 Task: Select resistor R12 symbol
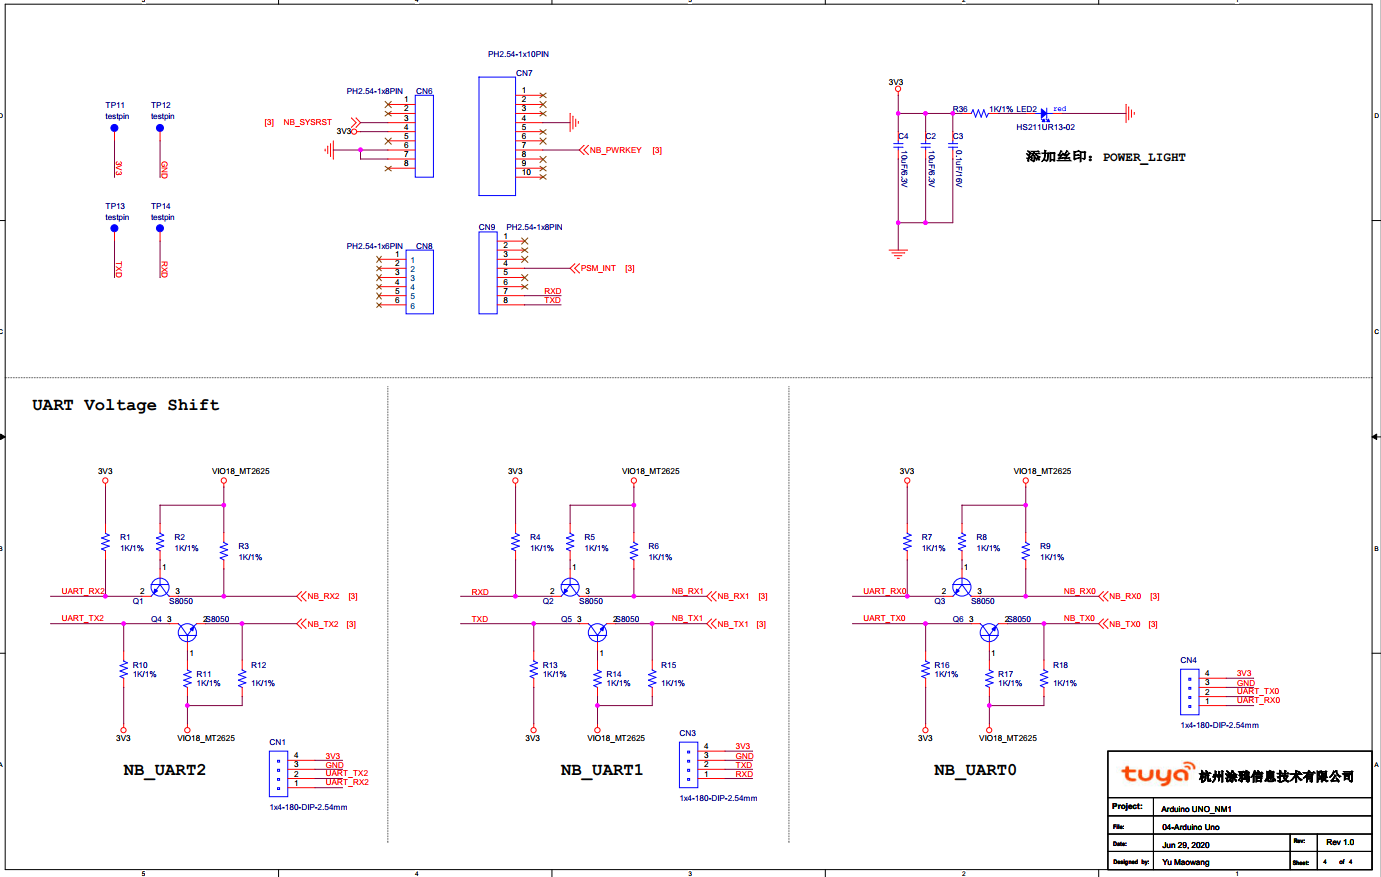pyautogui.click(x=242, y=679)
